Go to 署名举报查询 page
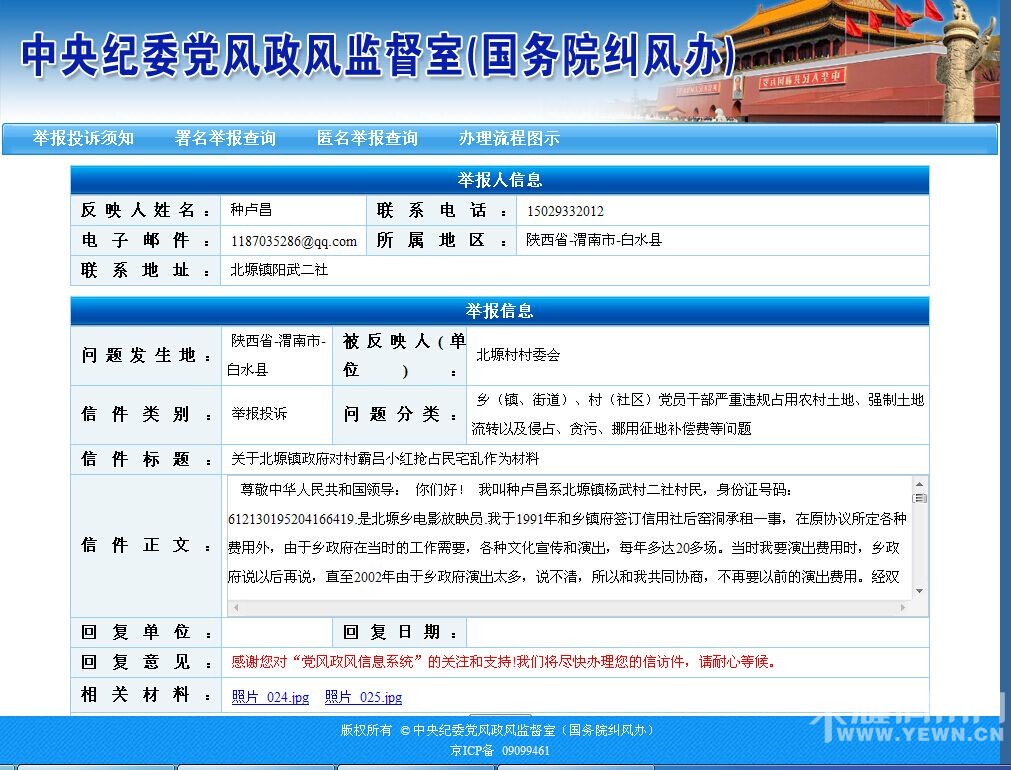 [x=225, y=139]
